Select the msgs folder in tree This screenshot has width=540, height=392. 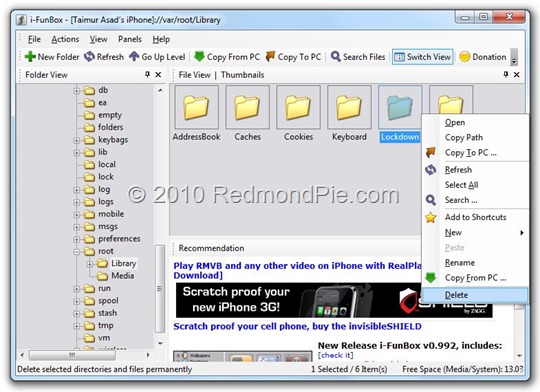108,226
